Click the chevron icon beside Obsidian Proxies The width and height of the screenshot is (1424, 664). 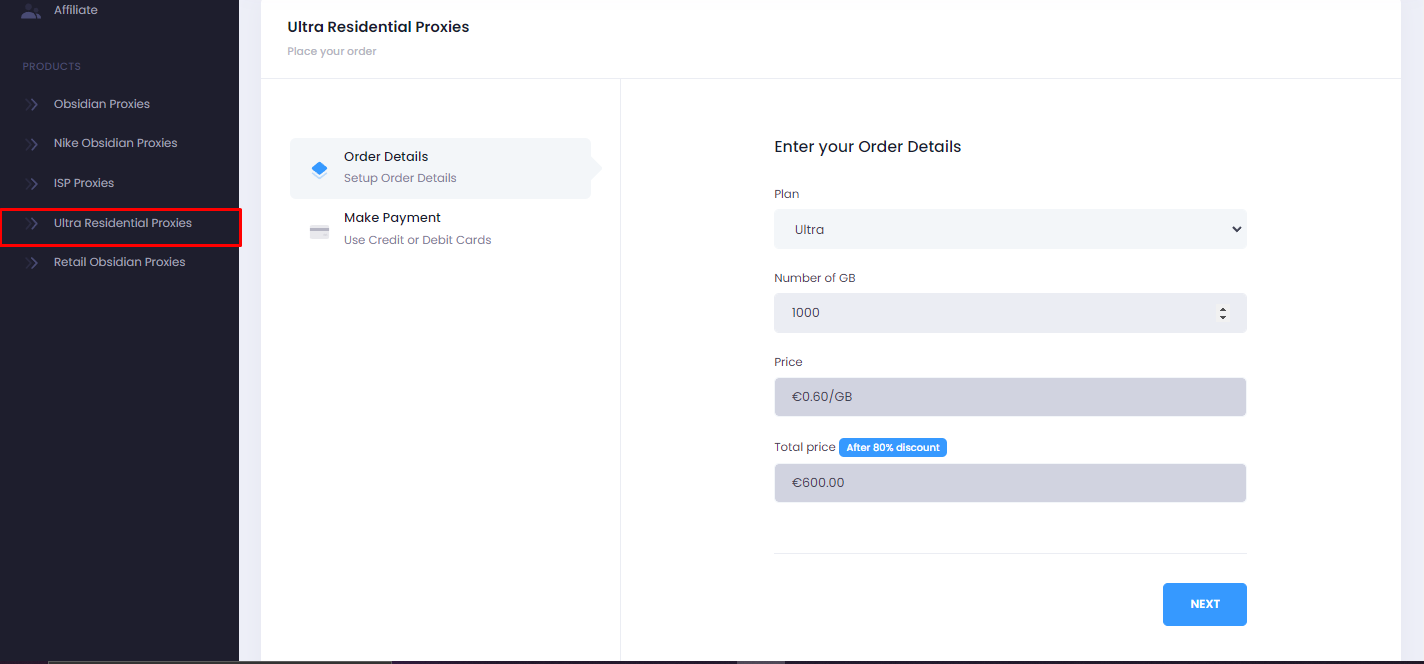point(32,104)
